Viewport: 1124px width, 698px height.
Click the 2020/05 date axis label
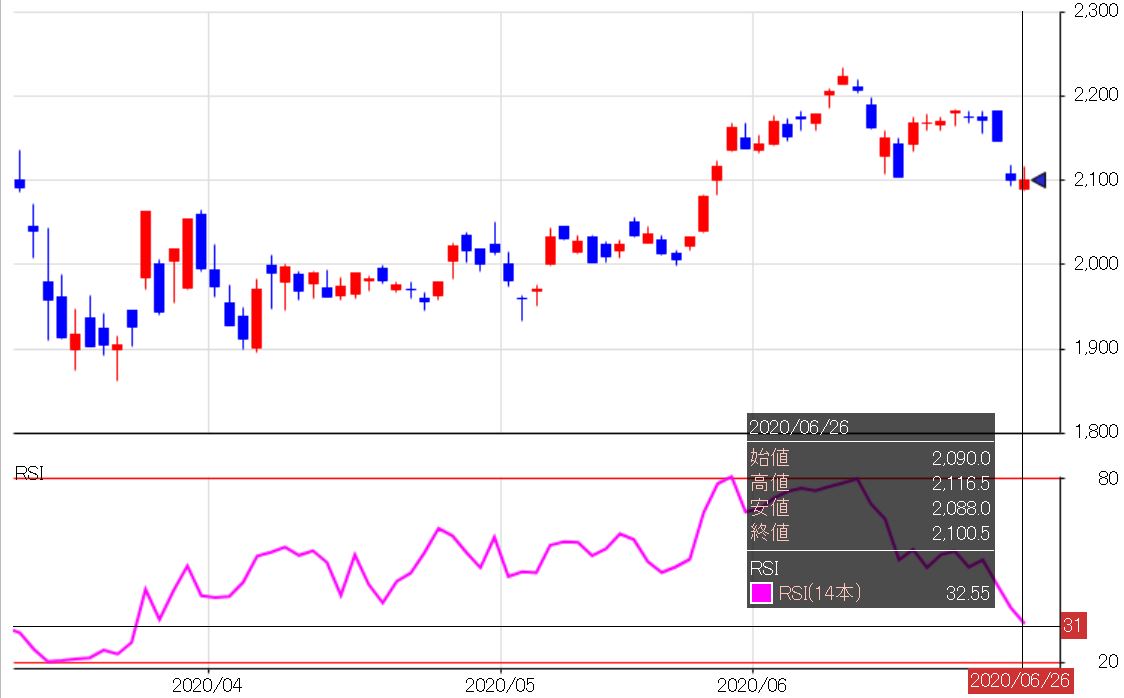(x=500, y=686)
